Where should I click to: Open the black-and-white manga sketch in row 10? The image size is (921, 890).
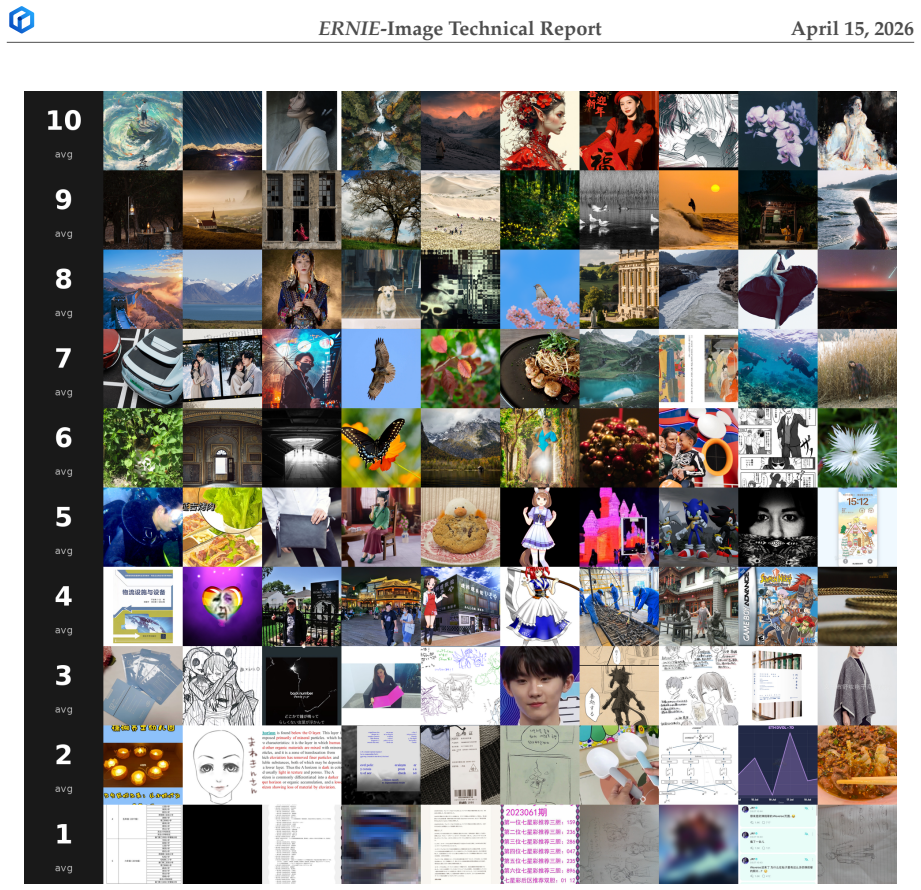(x=698, y=130)
